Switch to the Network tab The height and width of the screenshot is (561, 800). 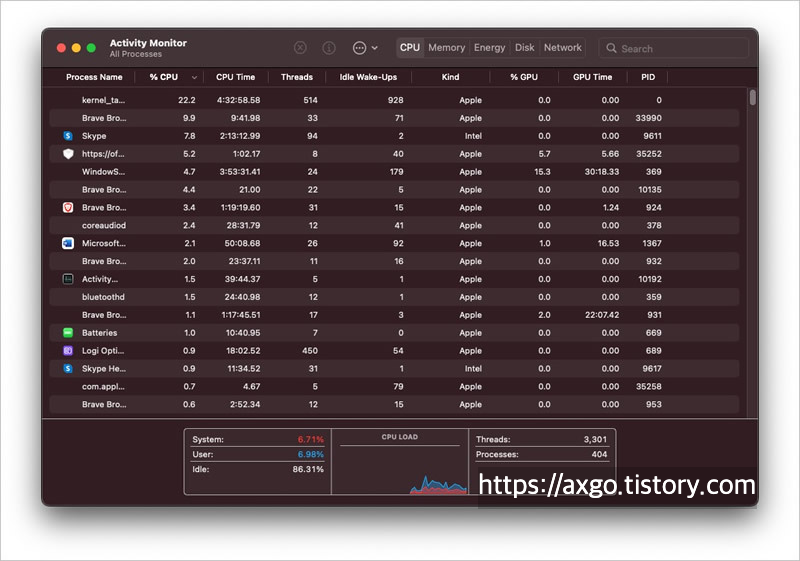point(562,47)
